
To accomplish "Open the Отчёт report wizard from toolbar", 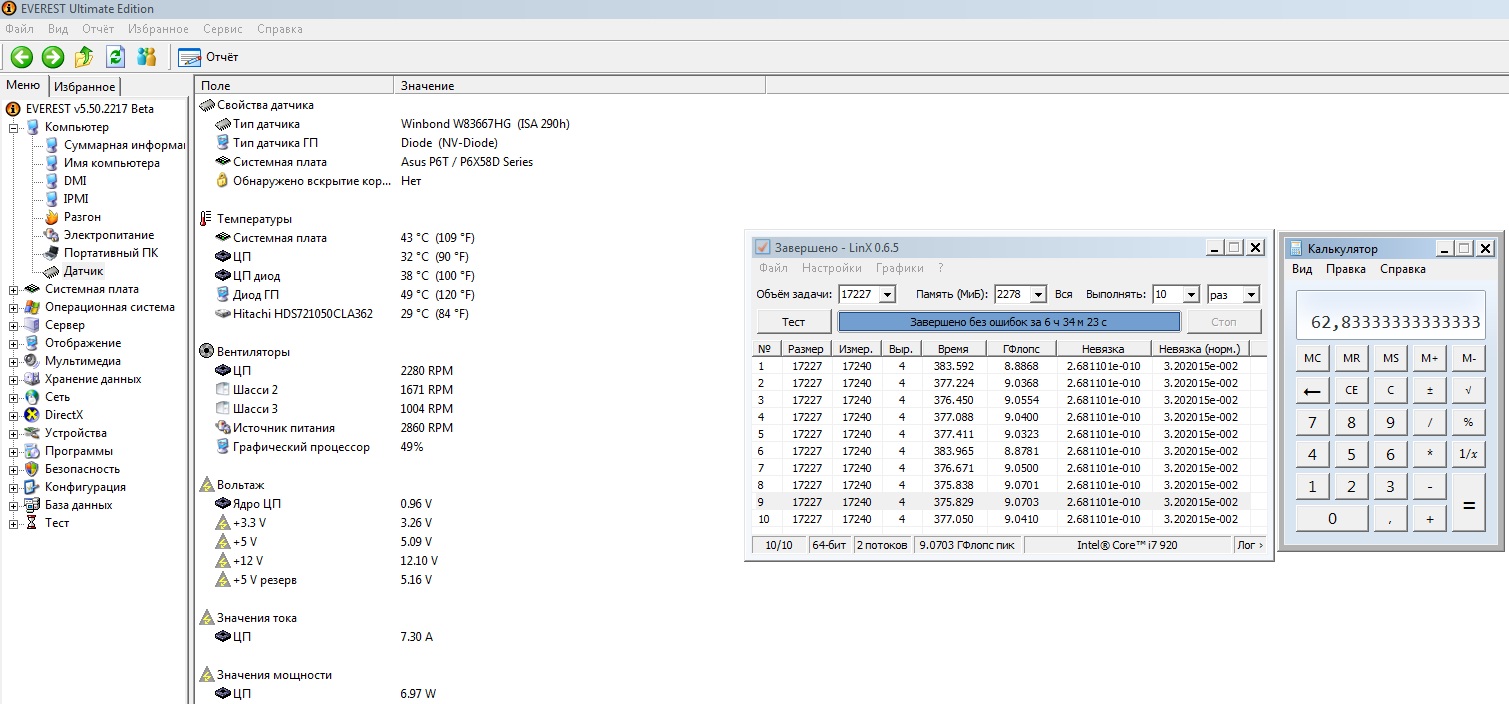I will [209, 57].
